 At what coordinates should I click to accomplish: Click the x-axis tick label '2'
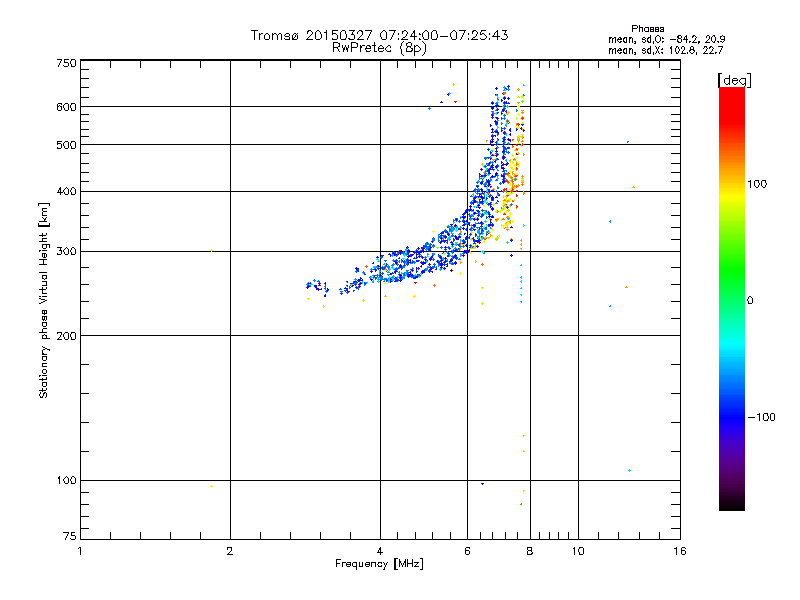coord(230,551)
